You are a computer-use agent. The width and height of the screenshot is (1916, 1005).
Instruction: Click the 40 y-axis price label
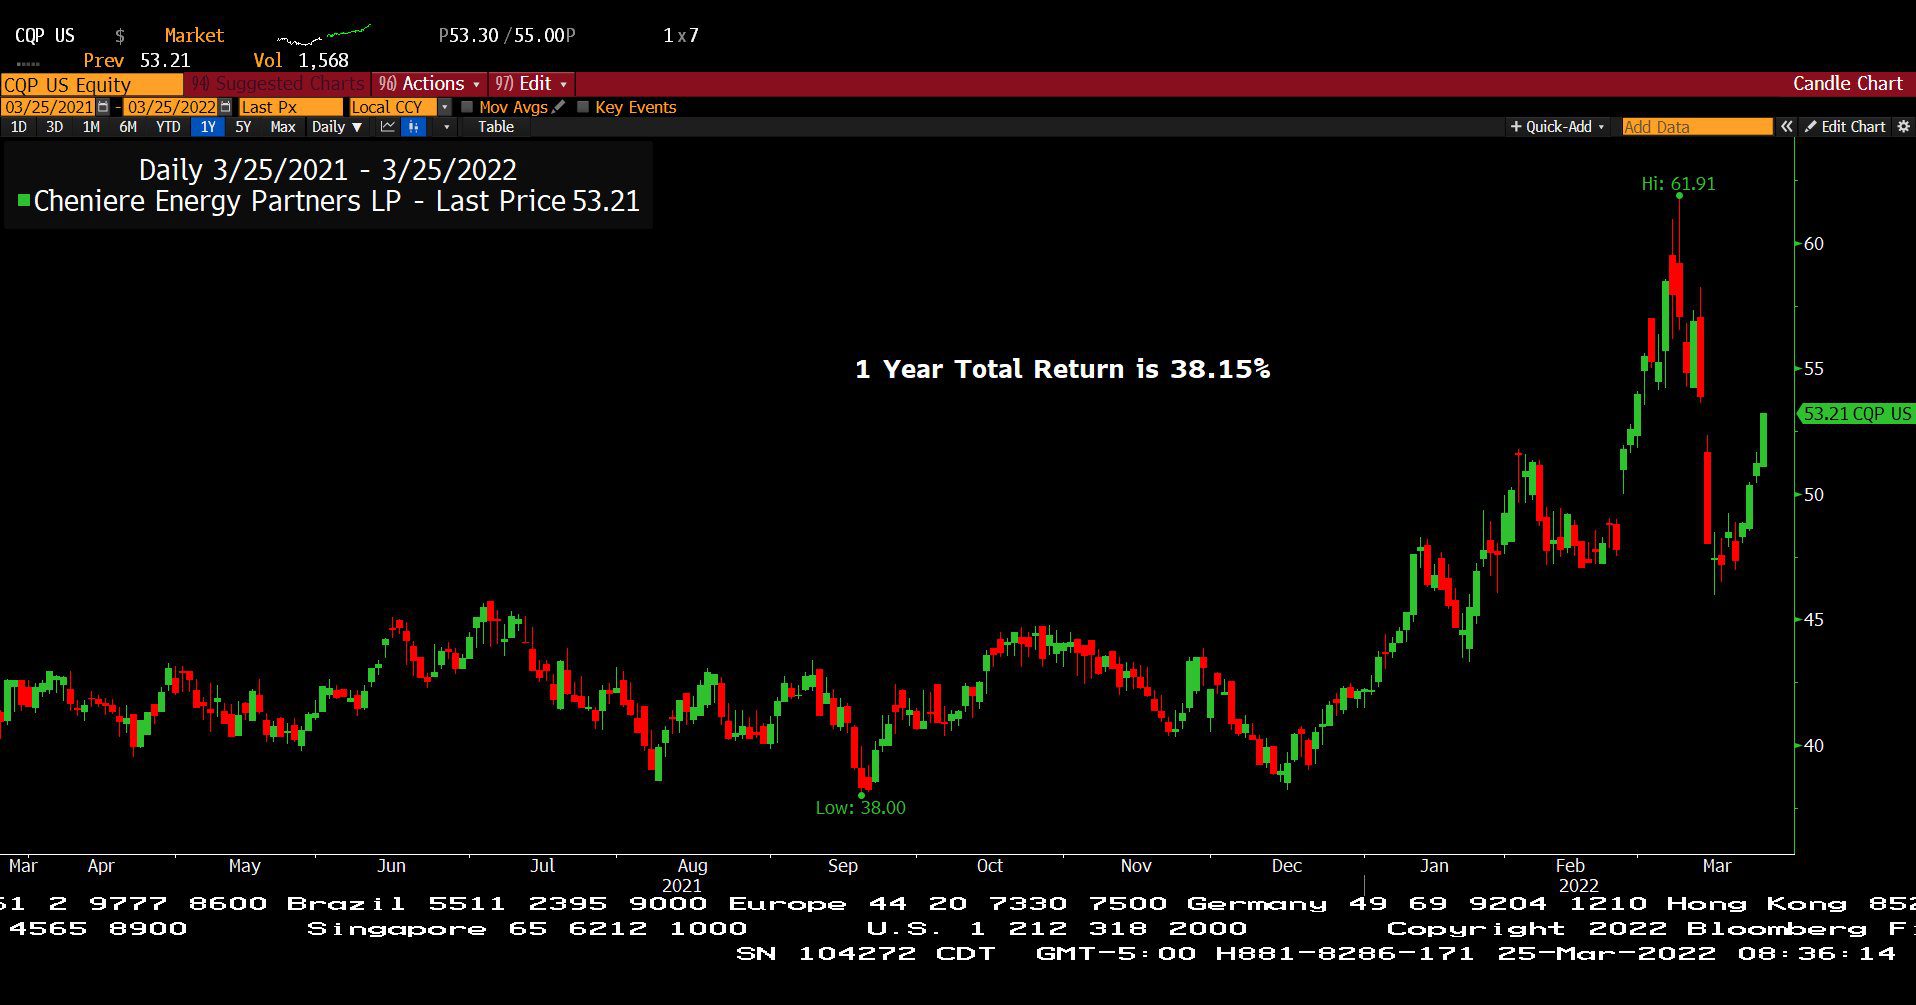[1813, 745]
